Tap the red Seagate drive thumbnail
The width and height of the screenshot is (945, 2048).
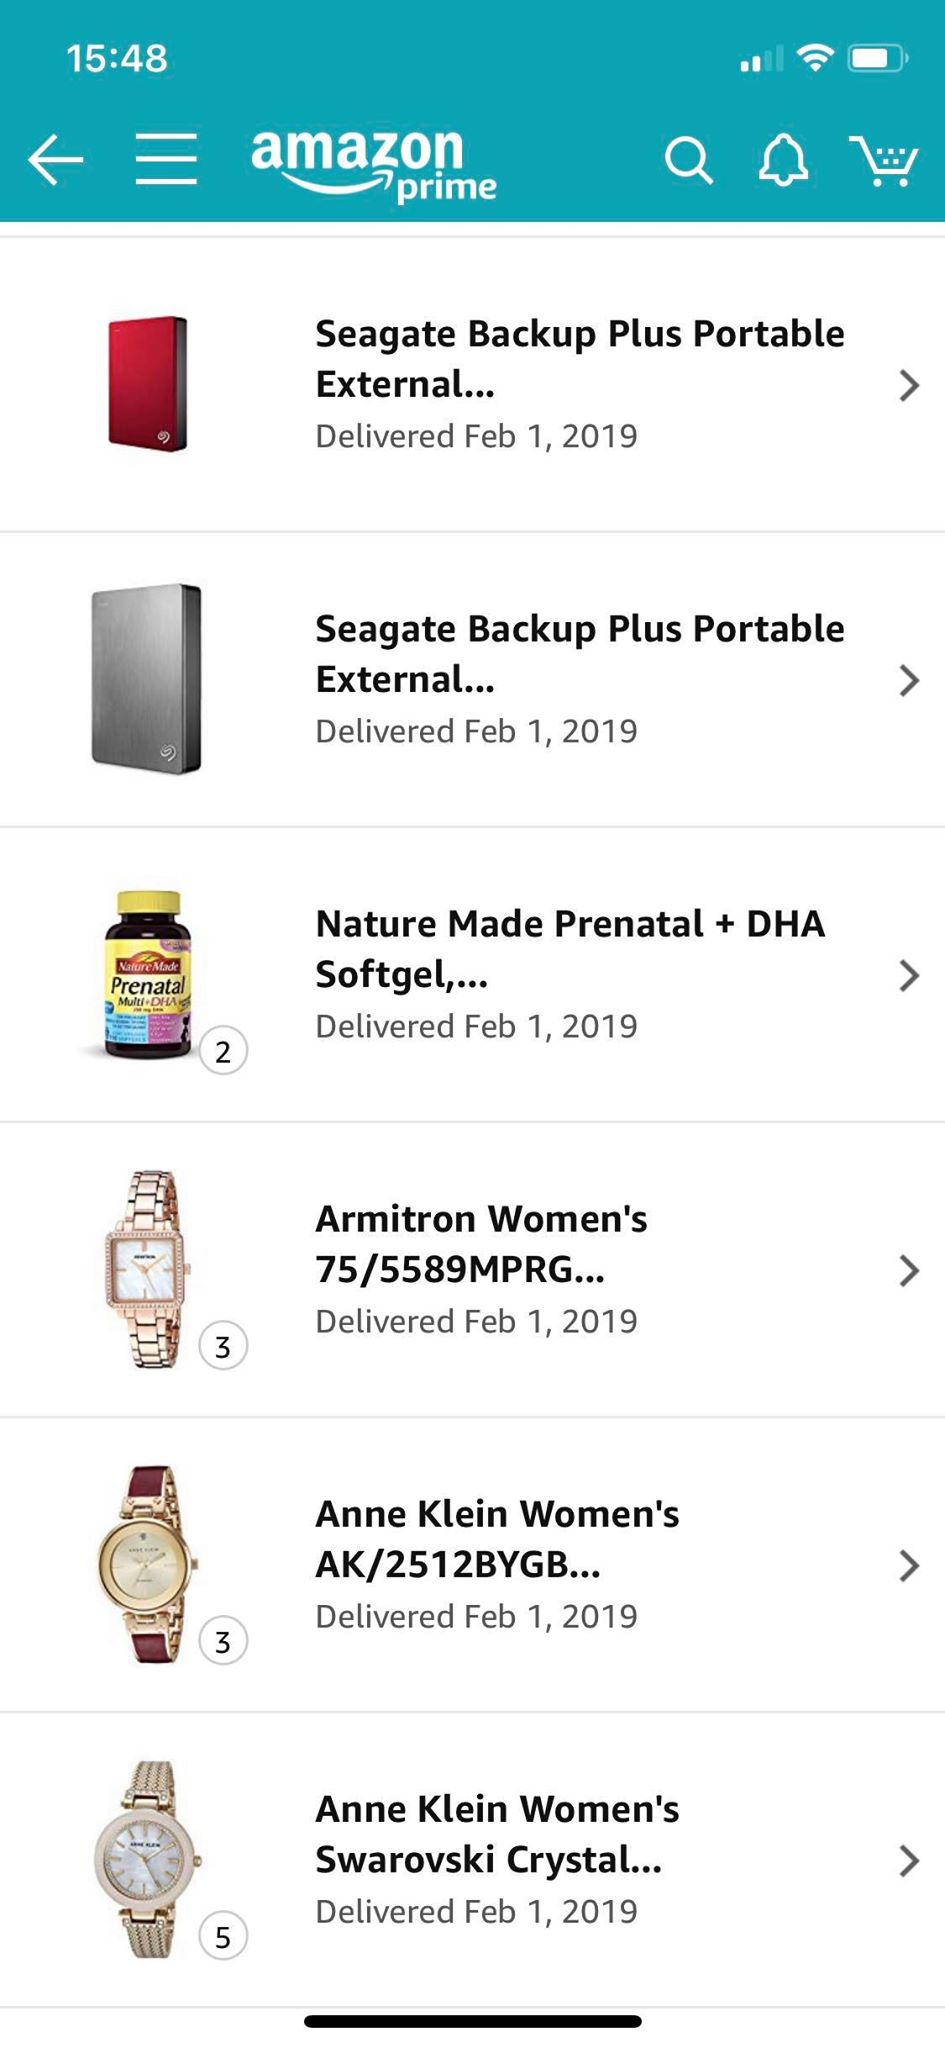[148, 384]
